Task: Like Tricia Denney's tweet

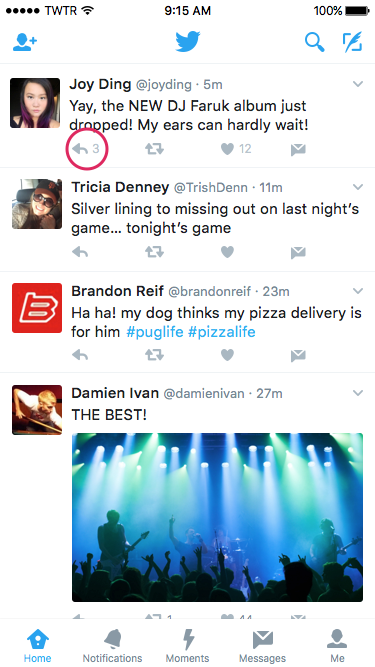Action: tap(227, 252)
